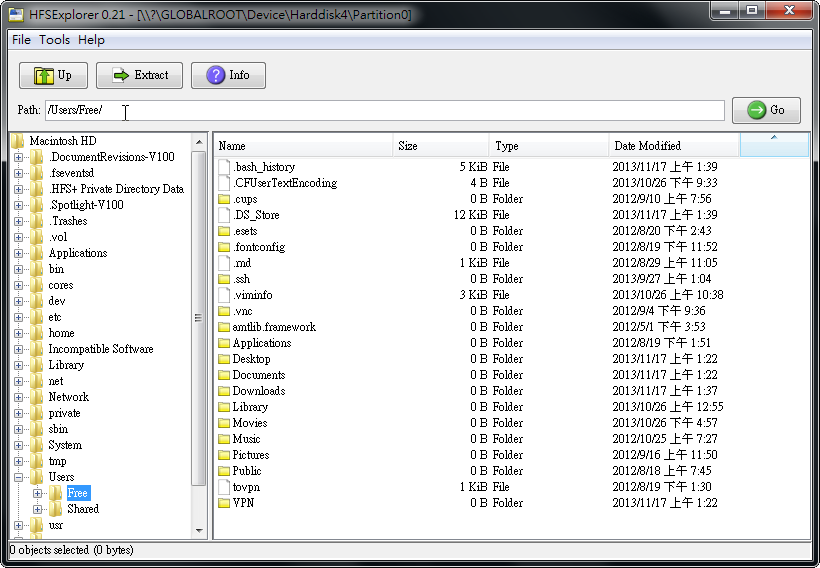Select the .viminfo file icon
The image size is (820, 568).
[224, 295]
